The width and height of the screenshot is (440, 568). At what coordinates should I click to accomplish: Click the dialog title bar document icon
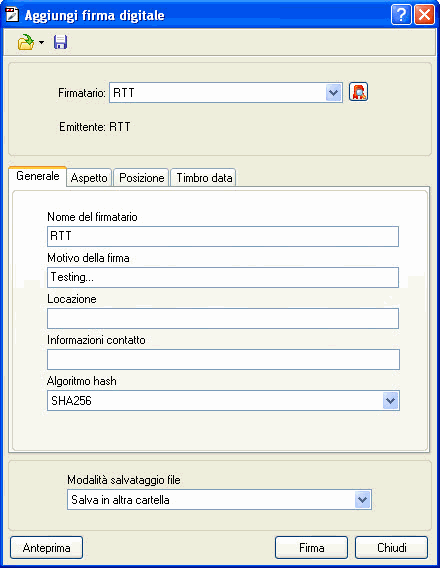[x=12, y=15]
